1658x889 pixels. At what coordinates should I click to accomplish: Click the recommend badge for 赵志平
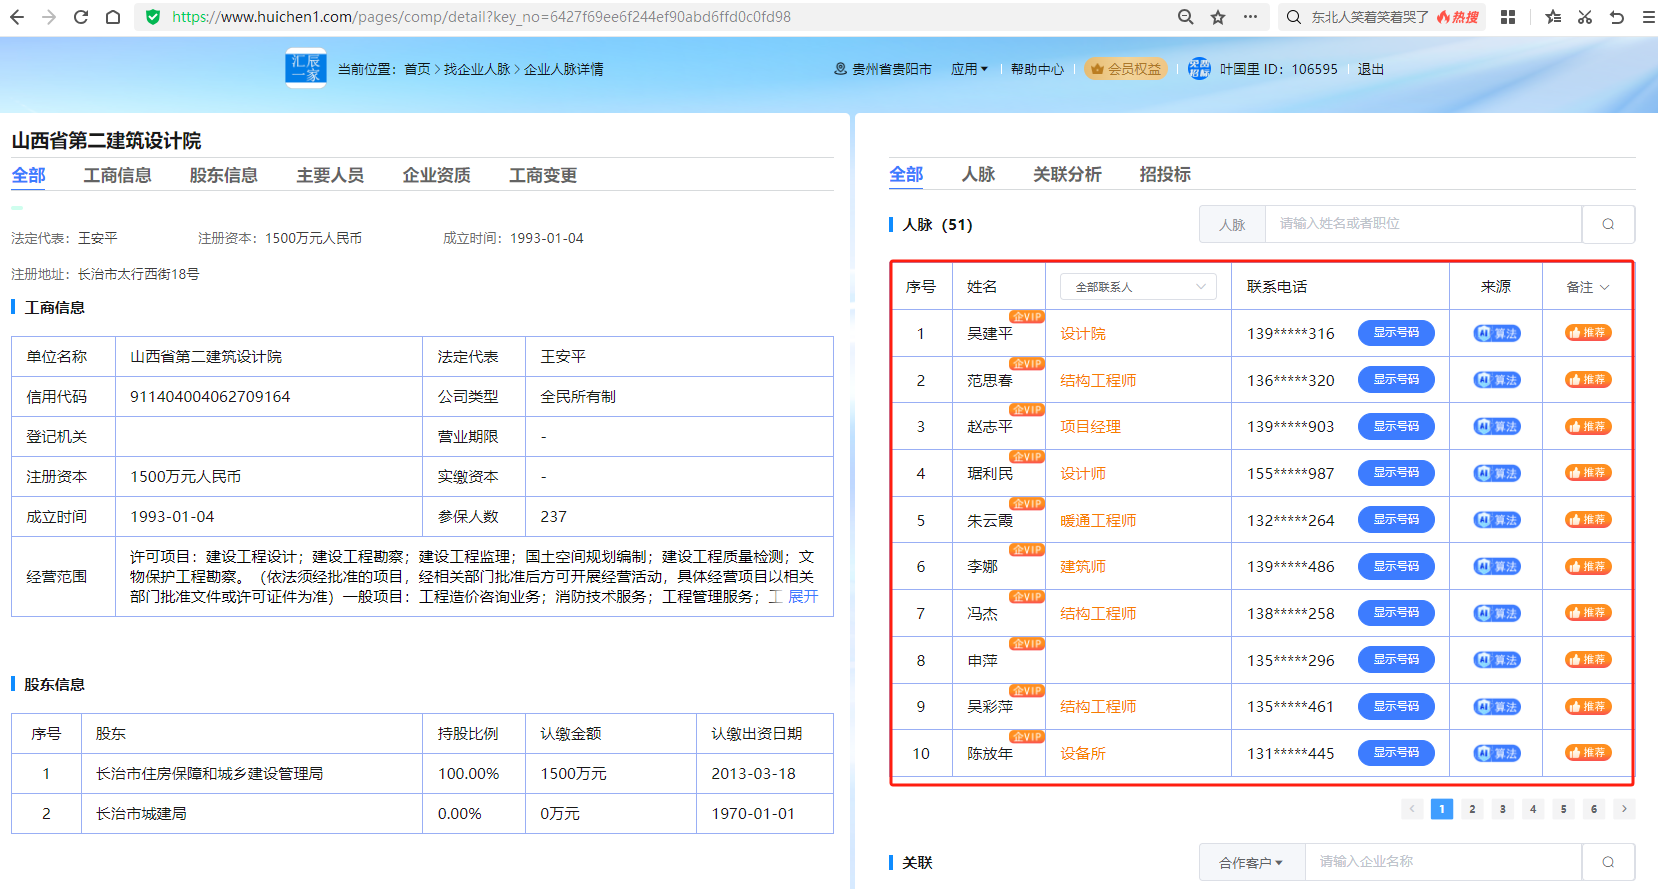(1588, 426)
